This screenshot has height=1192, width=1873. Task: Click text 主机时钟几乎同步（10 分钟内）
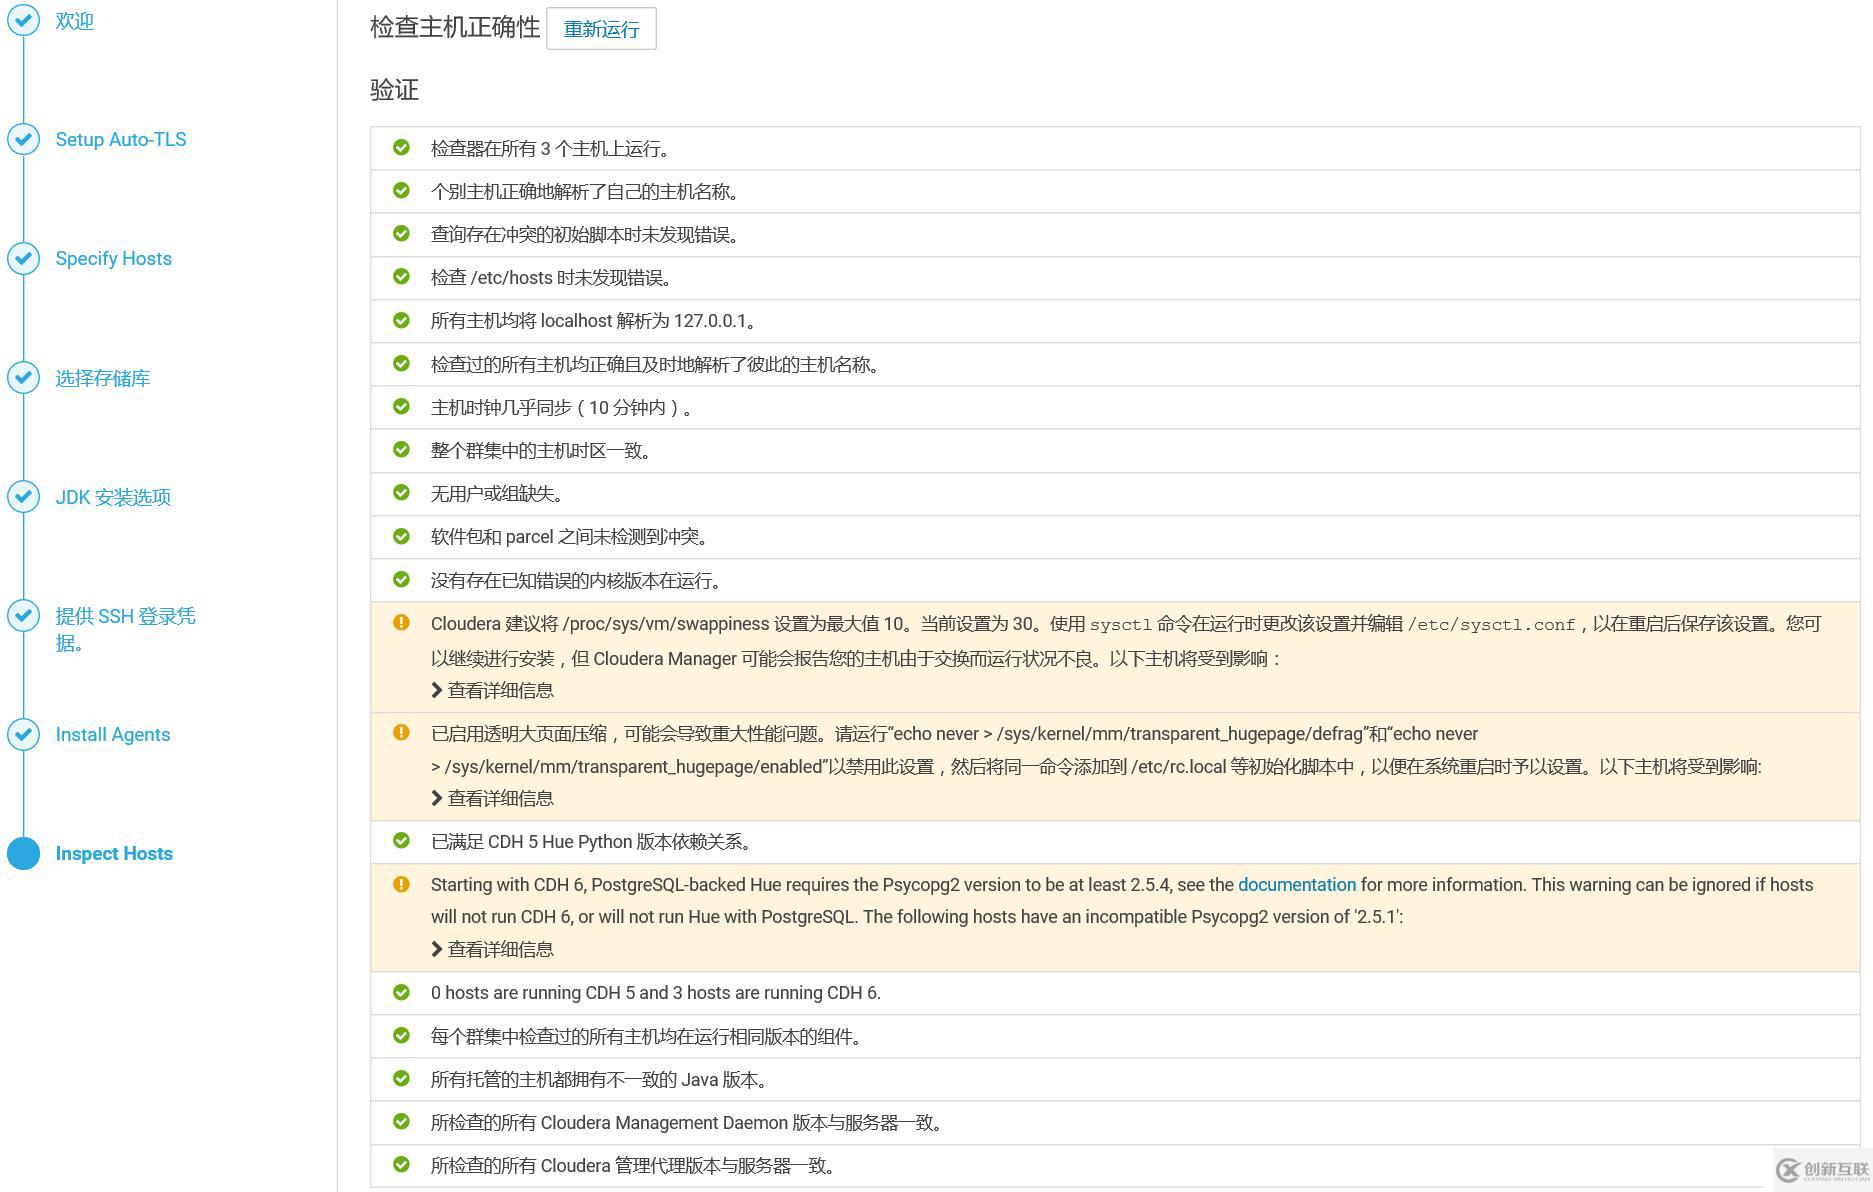(x=562, y=408)
